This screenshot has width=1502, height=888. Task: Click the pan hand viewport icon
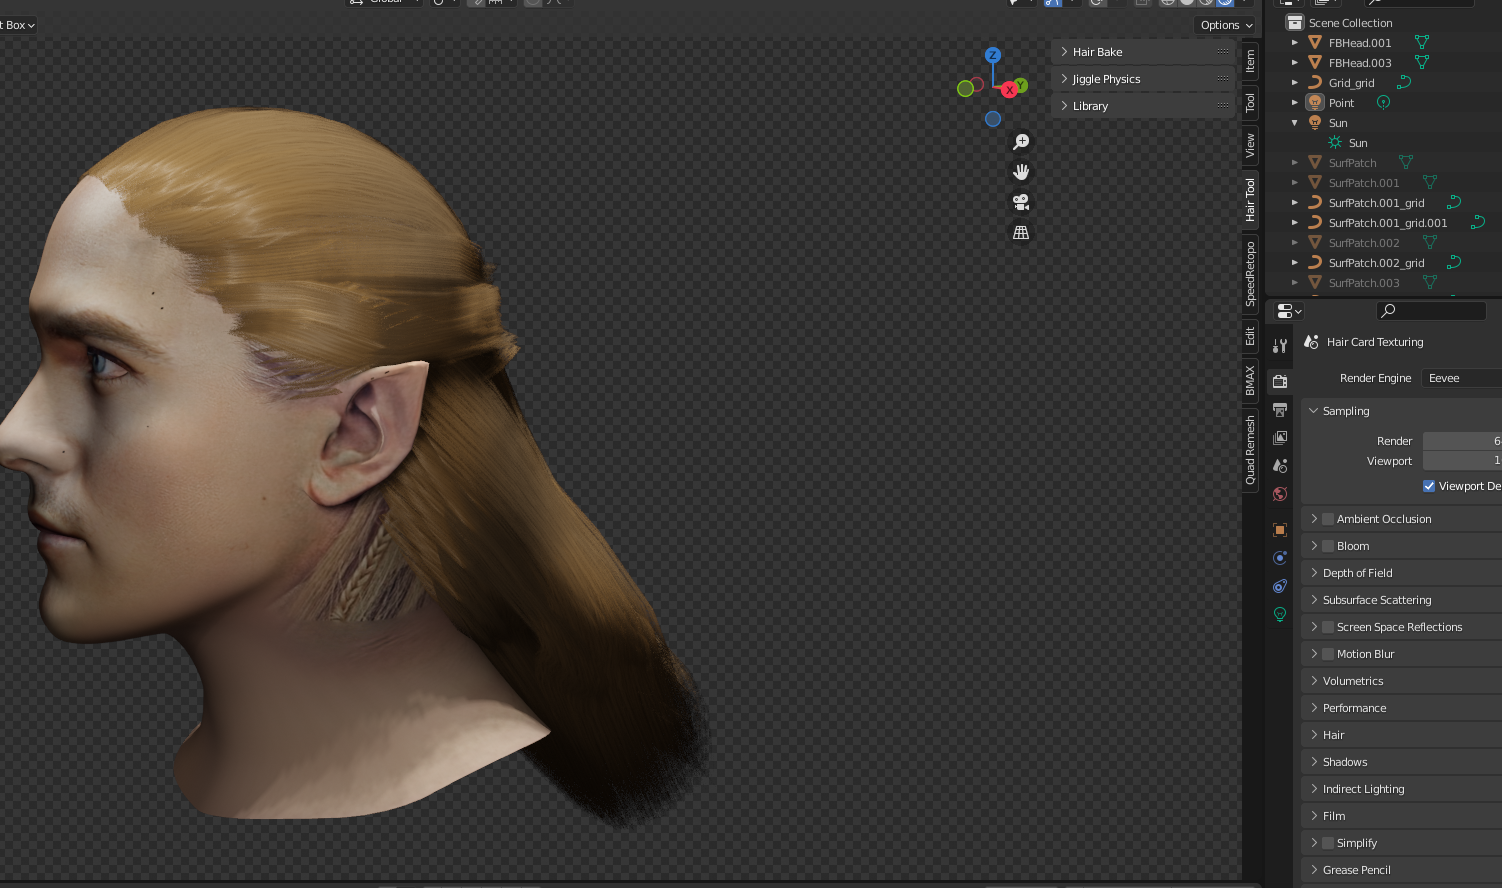[x=1021, y=172]
